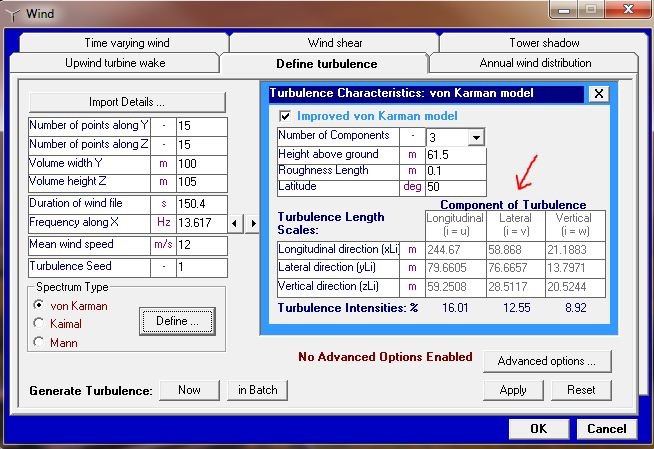Minimize the Wind window

click(x=564, y=9)
